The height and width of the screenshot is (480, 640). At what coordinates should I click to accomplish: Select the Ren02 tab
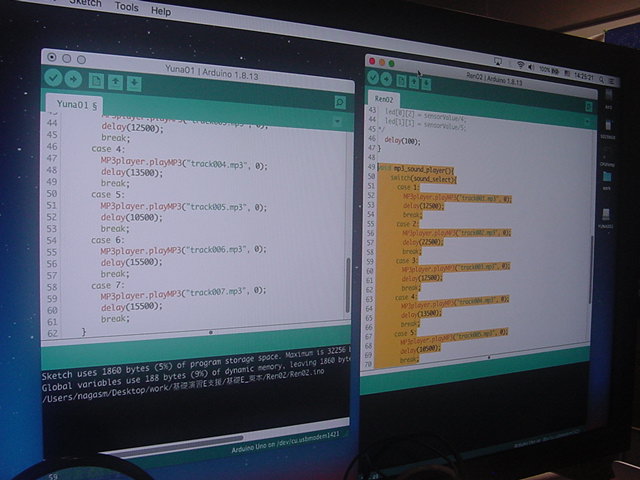pyautogui.click(x=384, y=99)
